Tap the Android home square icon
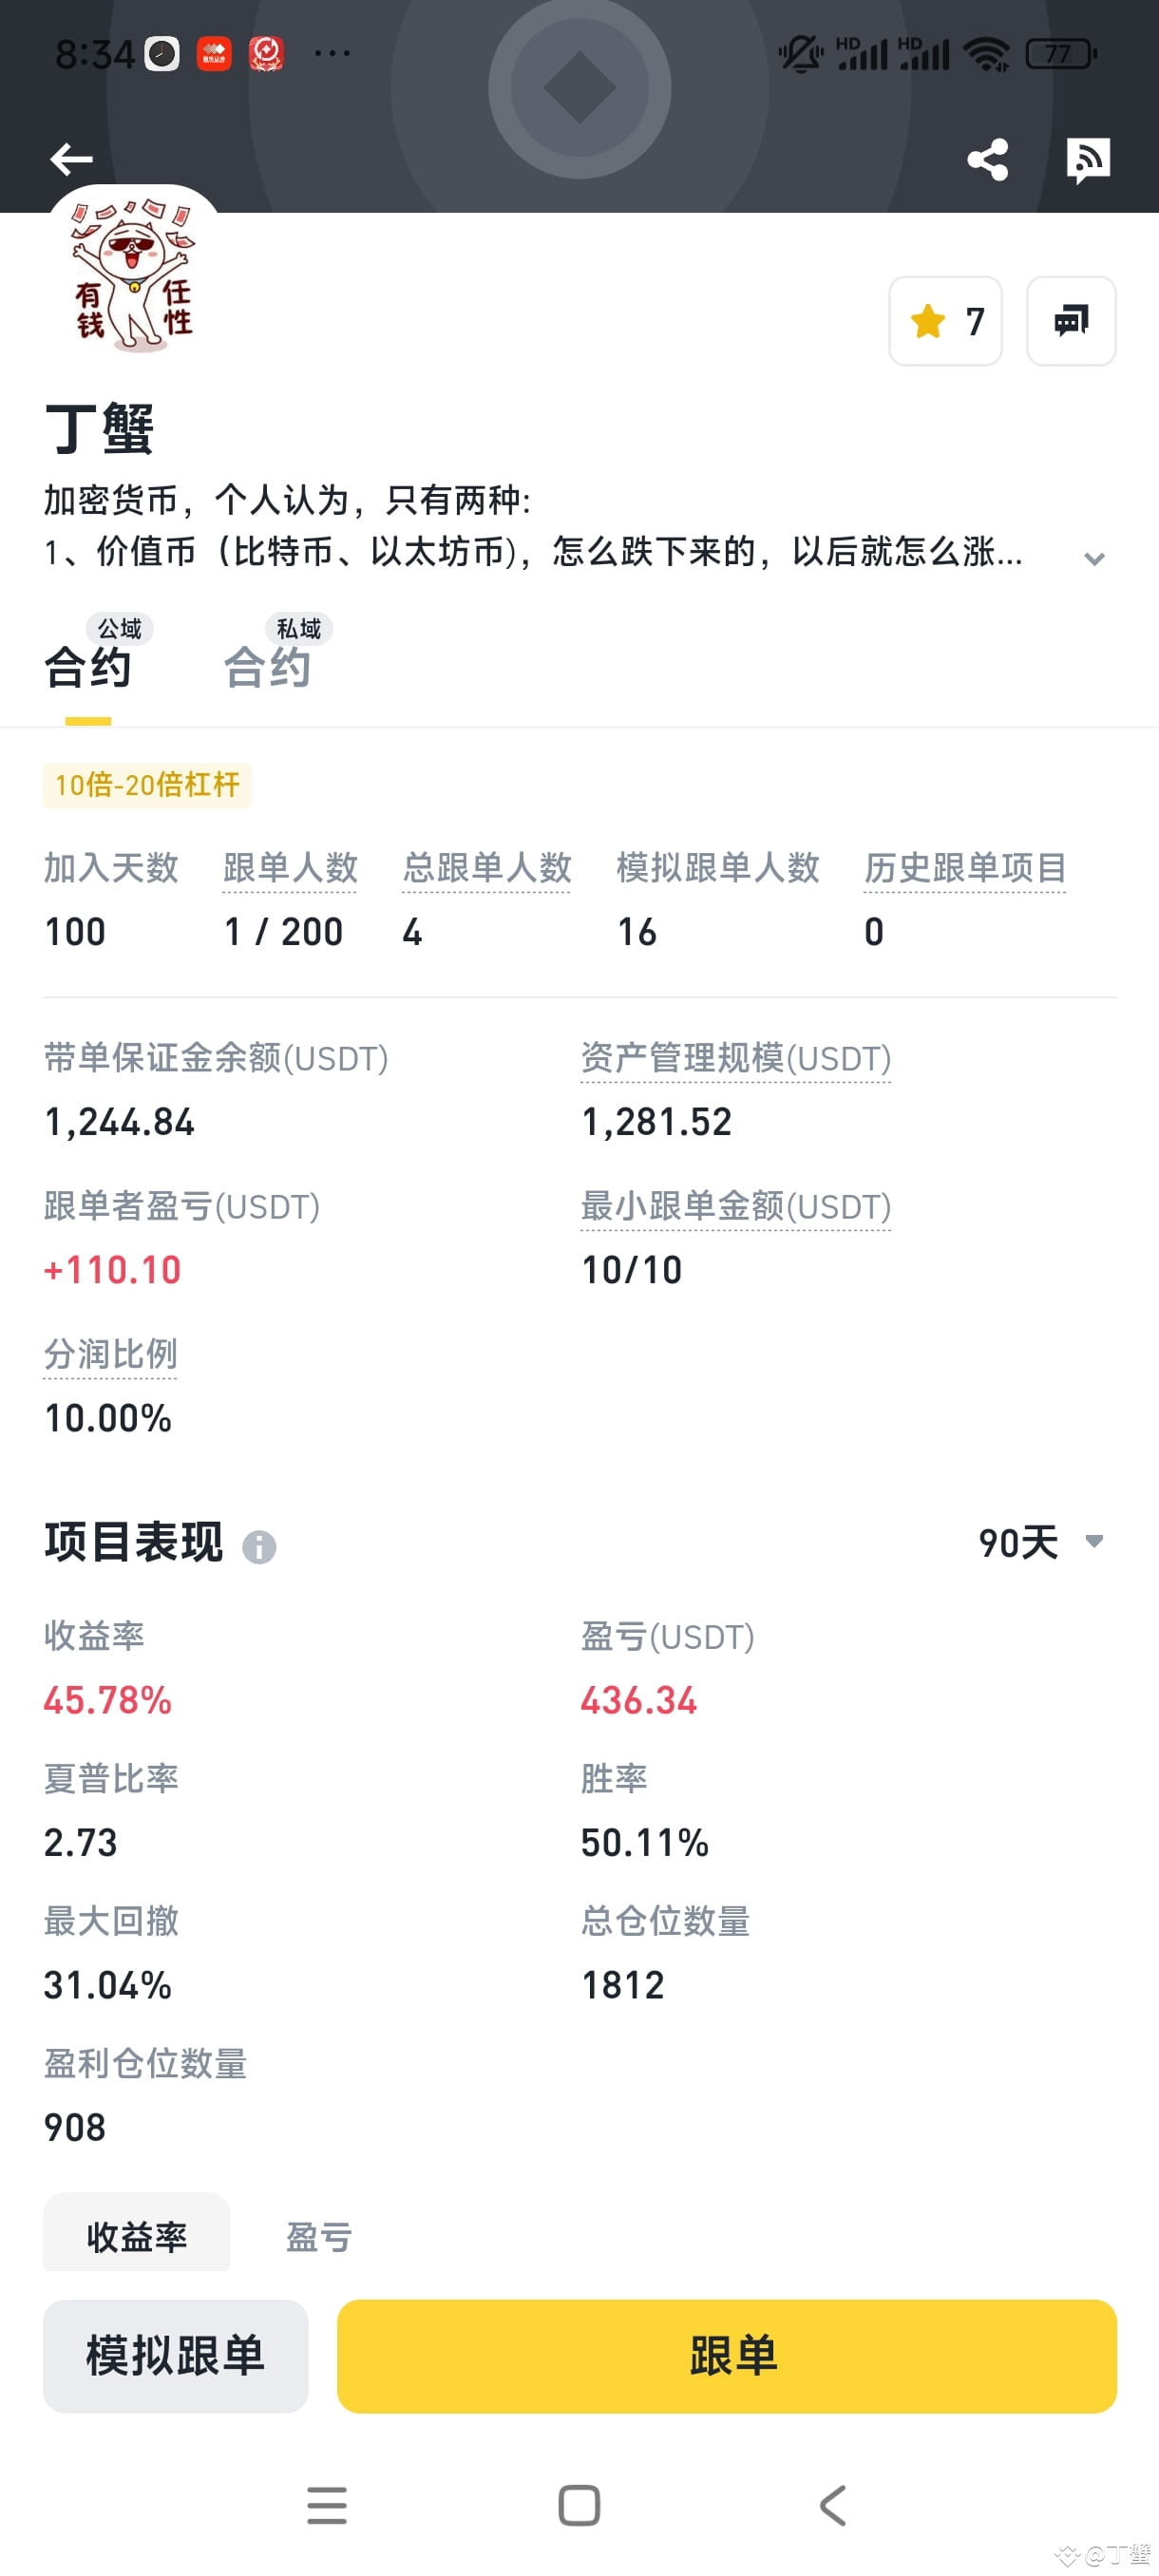 click(x=579, y=2505)
